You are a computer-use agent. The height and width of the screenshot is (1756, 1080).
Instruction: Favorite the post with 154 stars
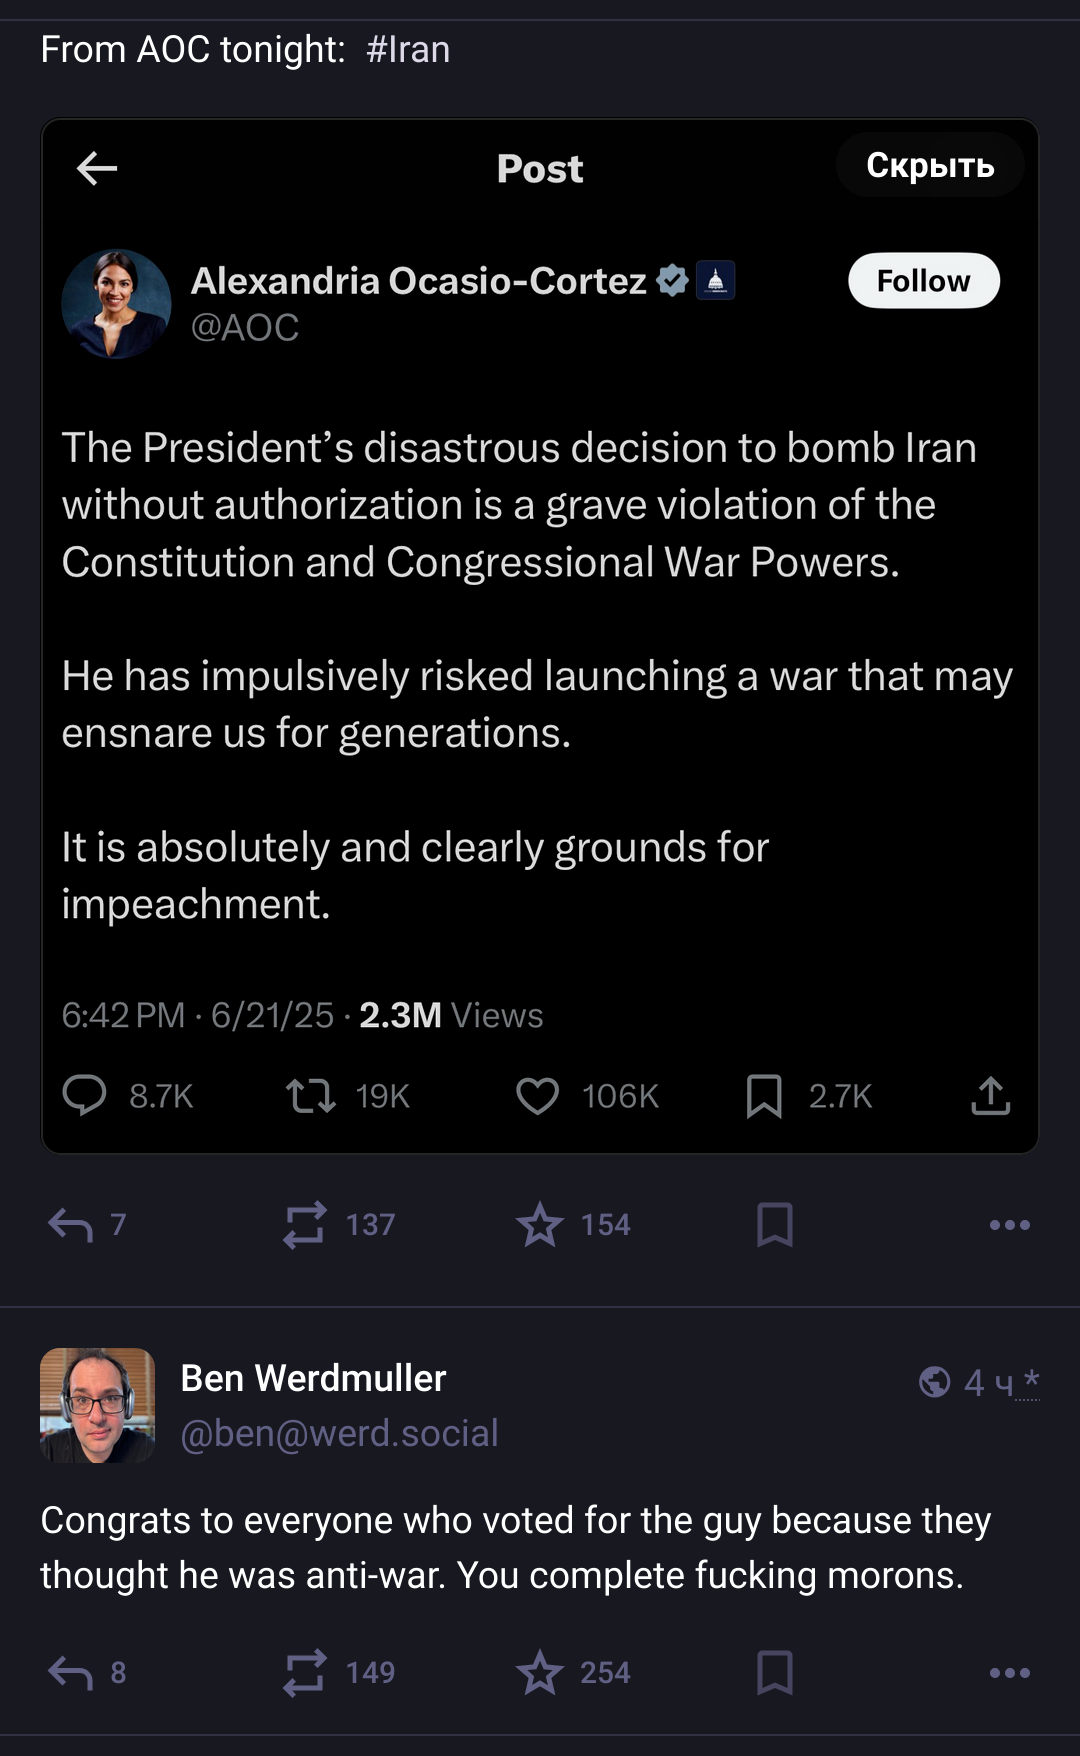pyautogui.click(x=540, y=1224)
